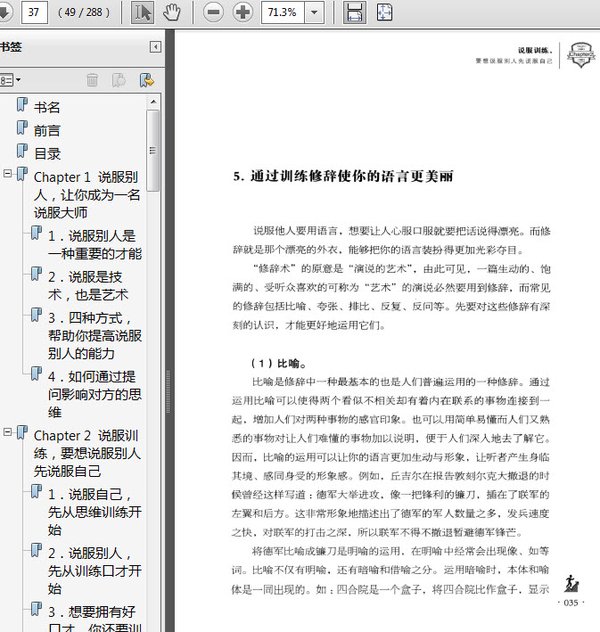Open the 书名 bookmark
Screen dimensions: 600x632
point(47,107)
